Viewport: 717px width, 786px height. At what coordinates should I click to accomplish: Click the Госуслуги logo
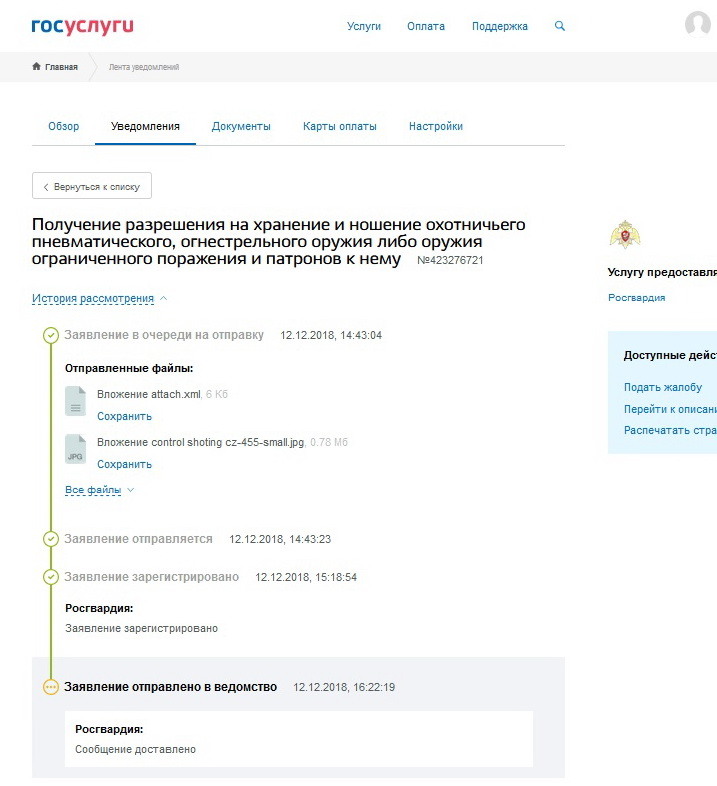[x=82, y=26]
